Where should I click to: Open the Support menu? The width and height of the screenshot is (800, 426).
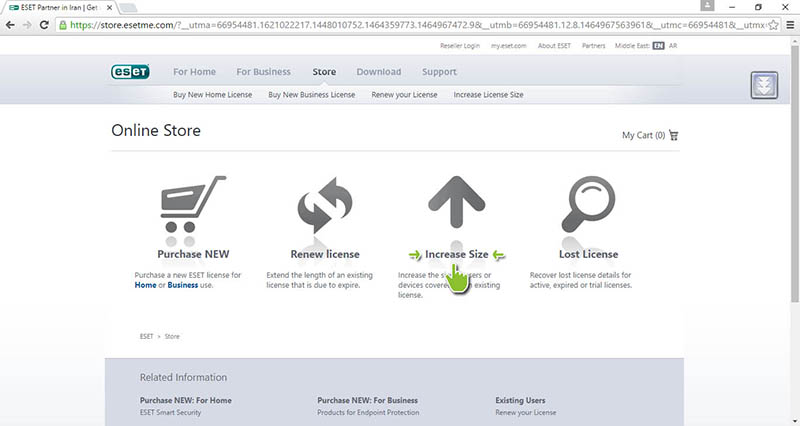(439, 72)
